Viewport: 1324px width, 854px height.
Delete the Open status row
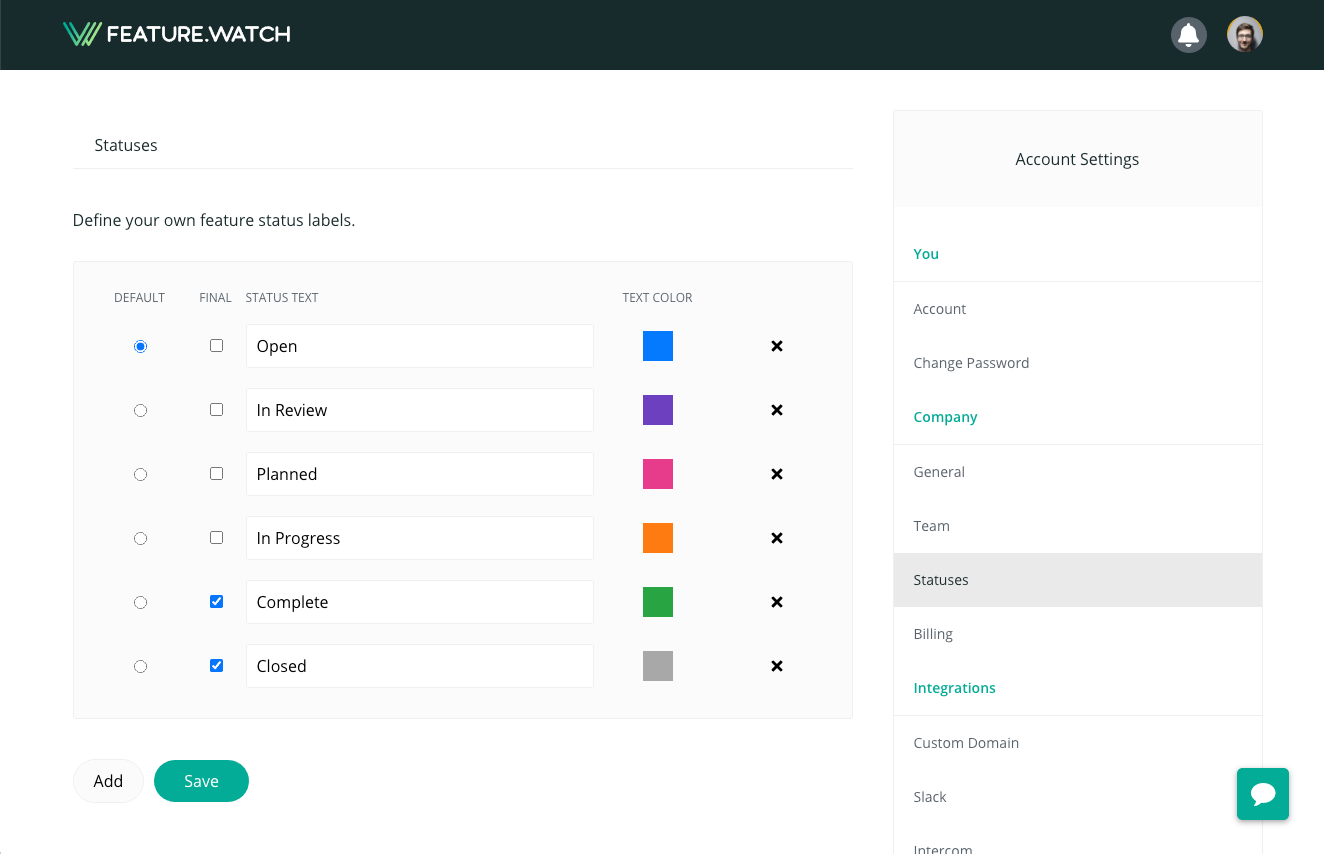776,346
